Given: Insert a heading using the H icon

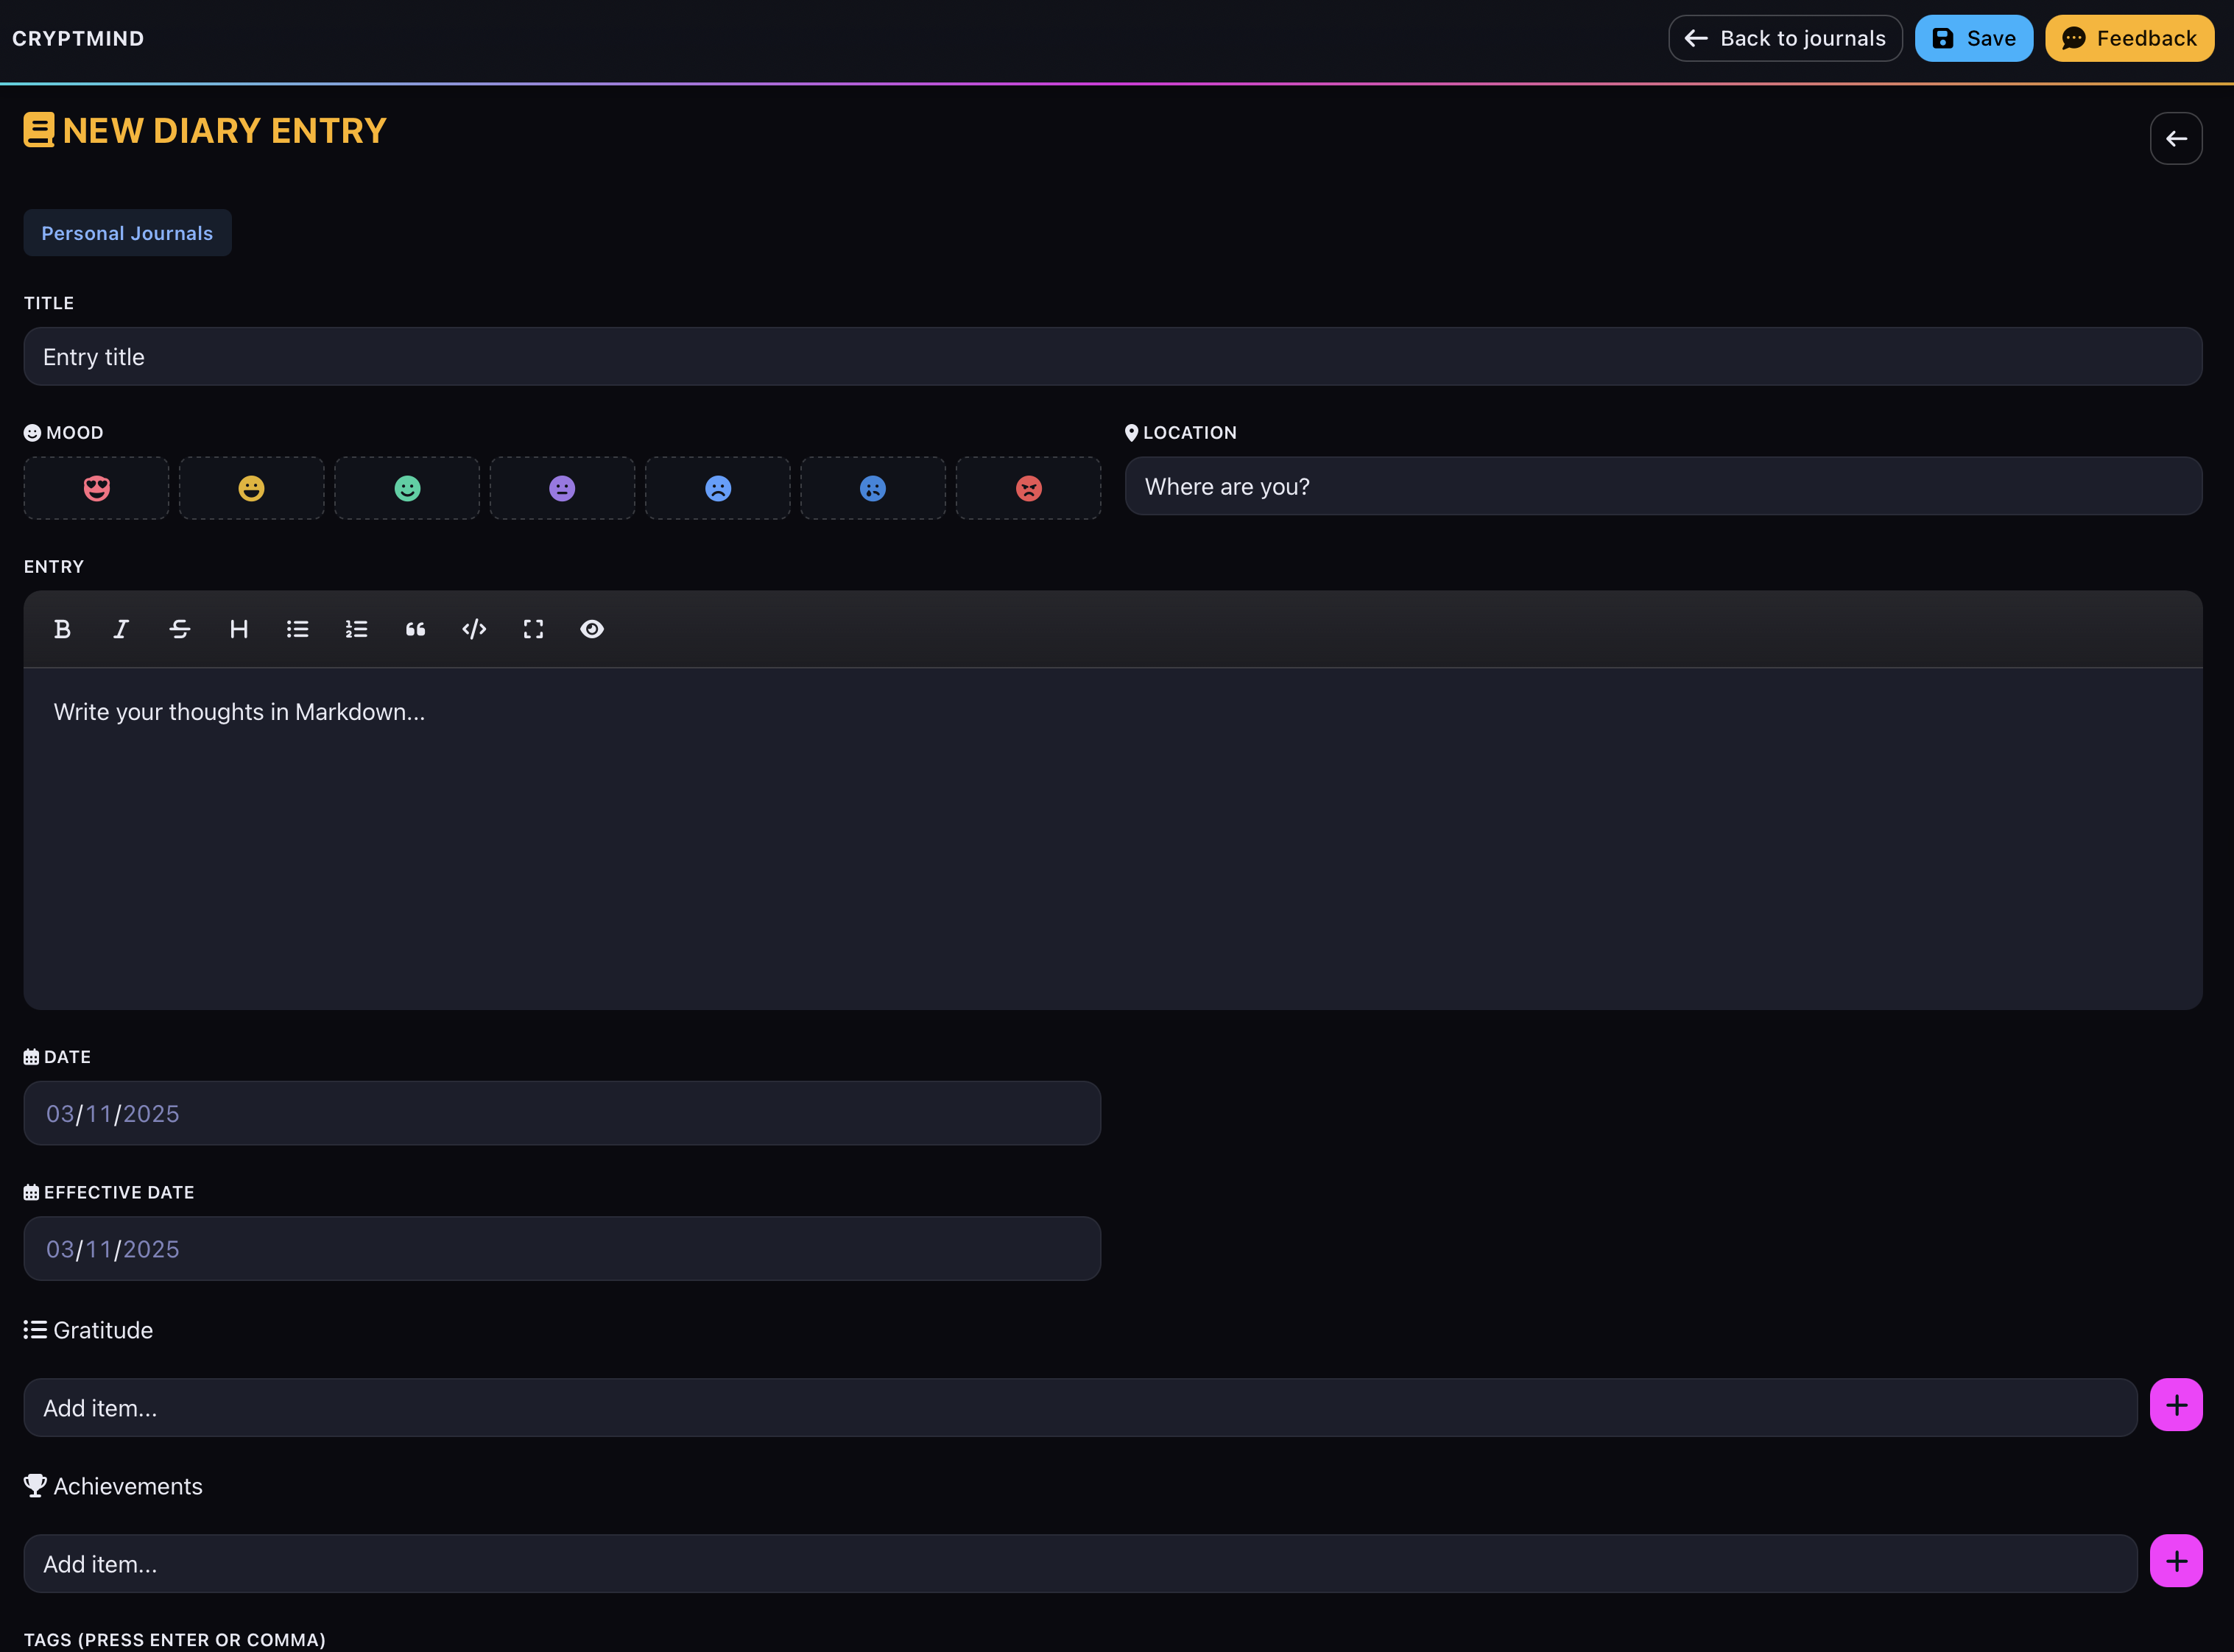Looking at the screenshot, I should [x=239, y=629].
